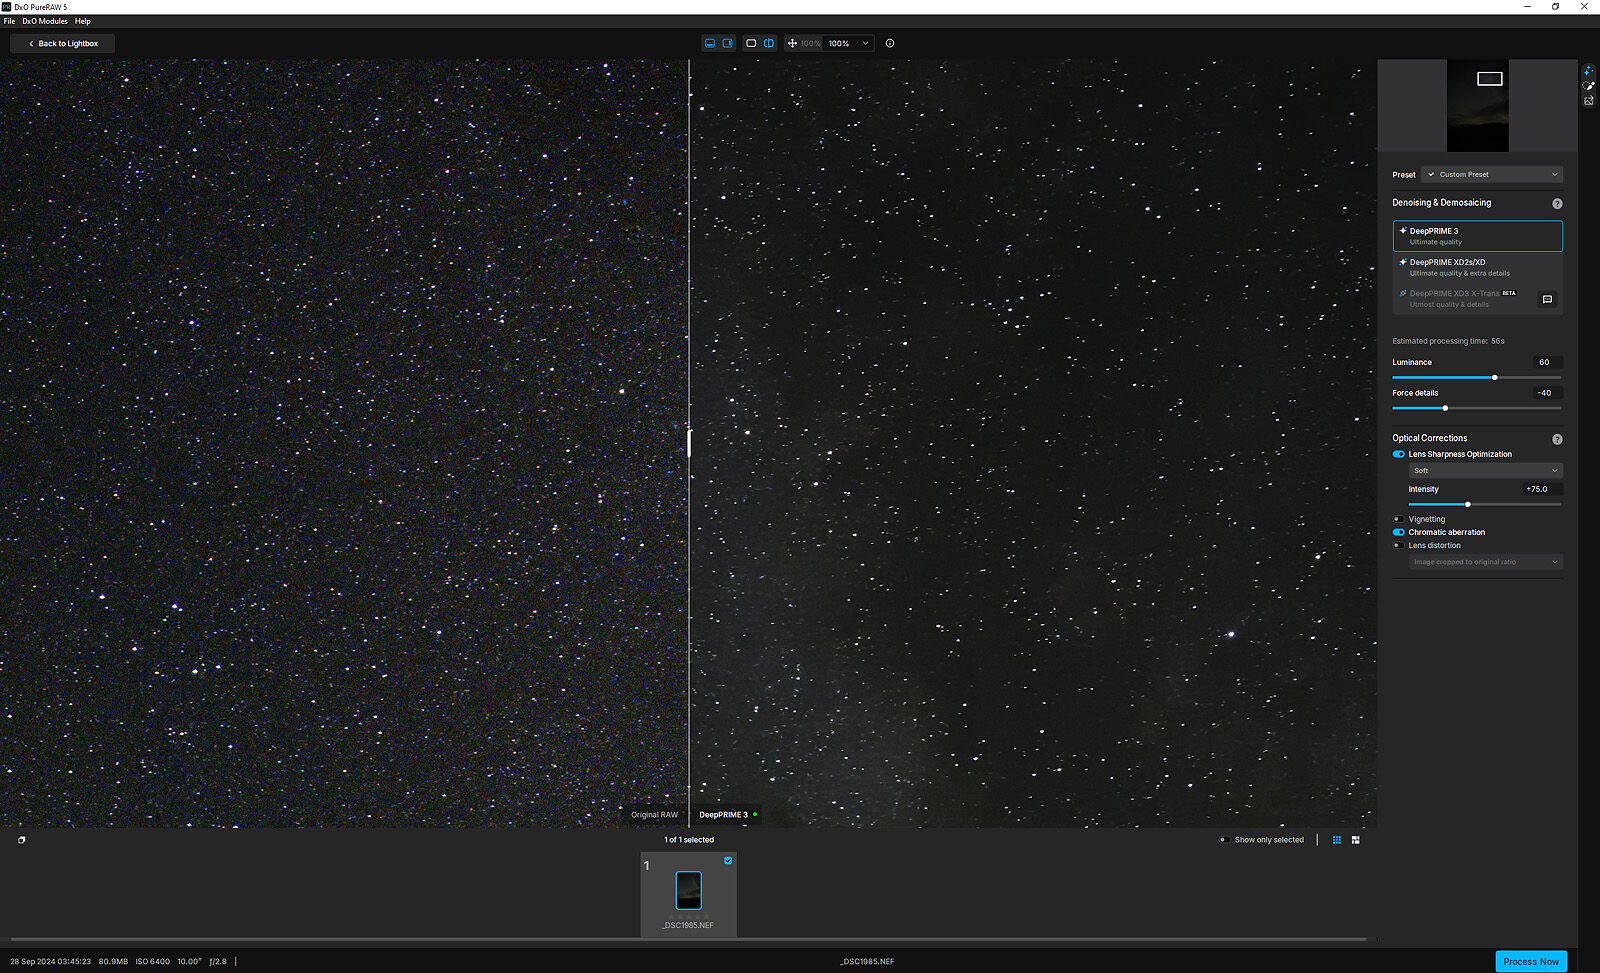Click the filmstrip horizontal scrollbar
The height and width of the screenshot is (973, 1600).
pos(688,940)
